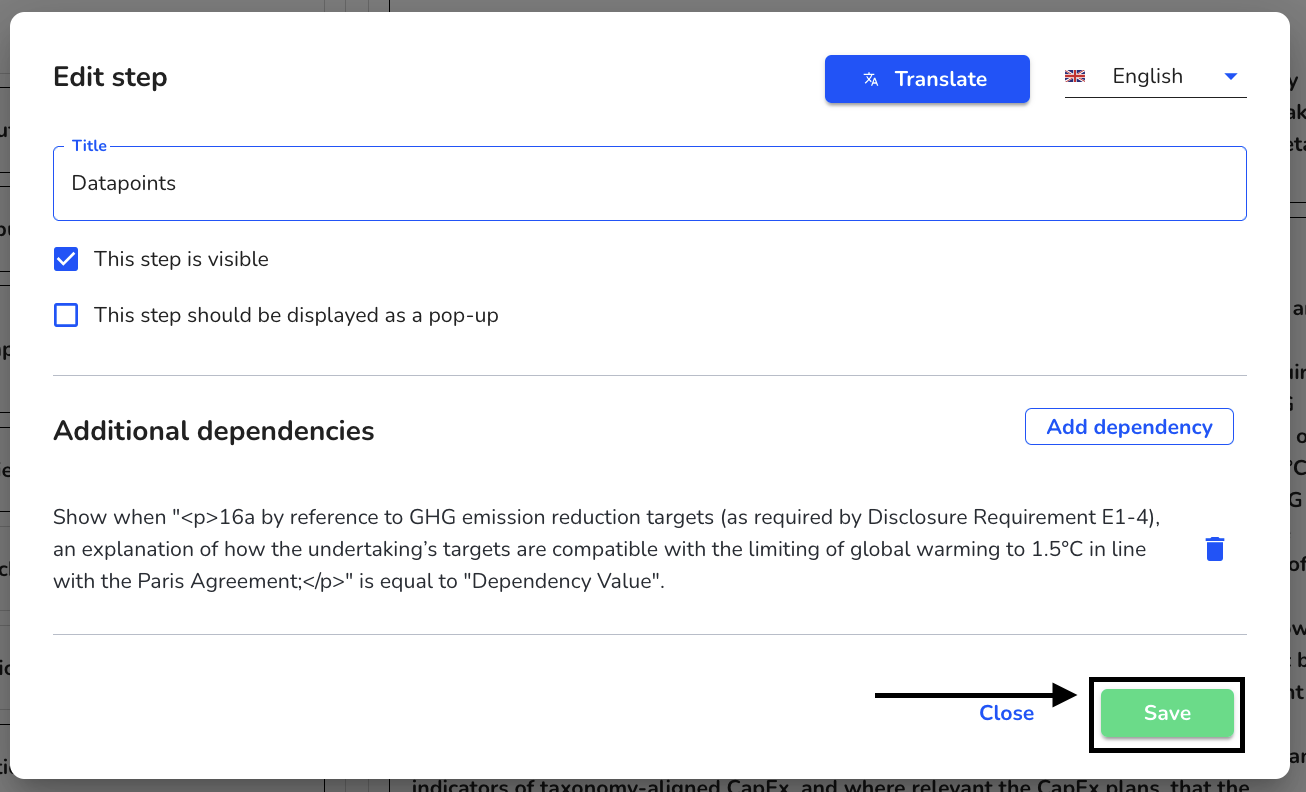
Task: Delete the dependency with the trash icon
Action: tap(1215, 549)
